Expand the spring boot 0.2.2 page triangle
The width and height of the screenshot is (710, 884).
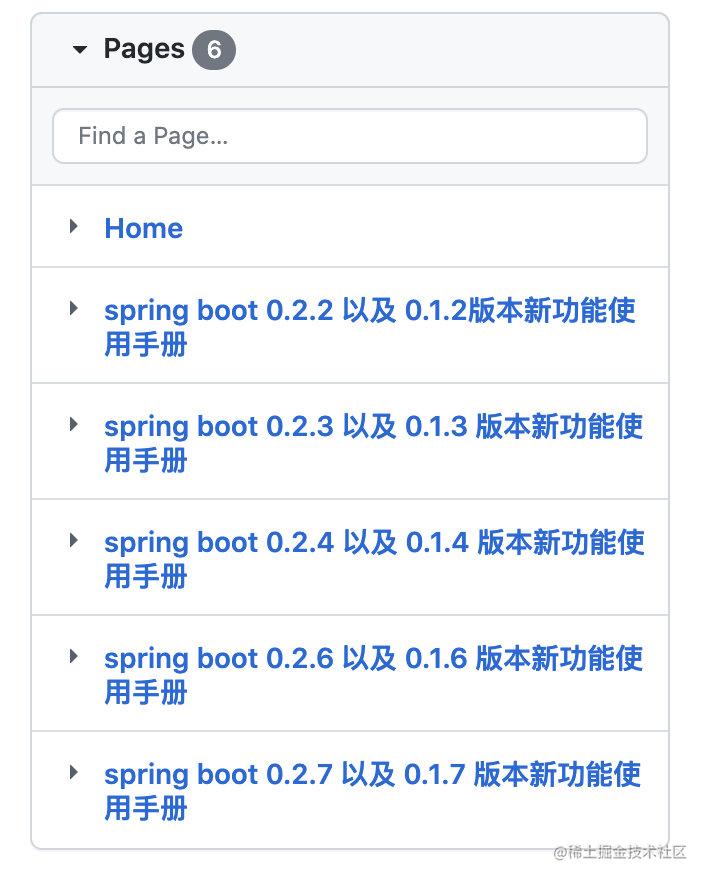[x=73, y=308]
